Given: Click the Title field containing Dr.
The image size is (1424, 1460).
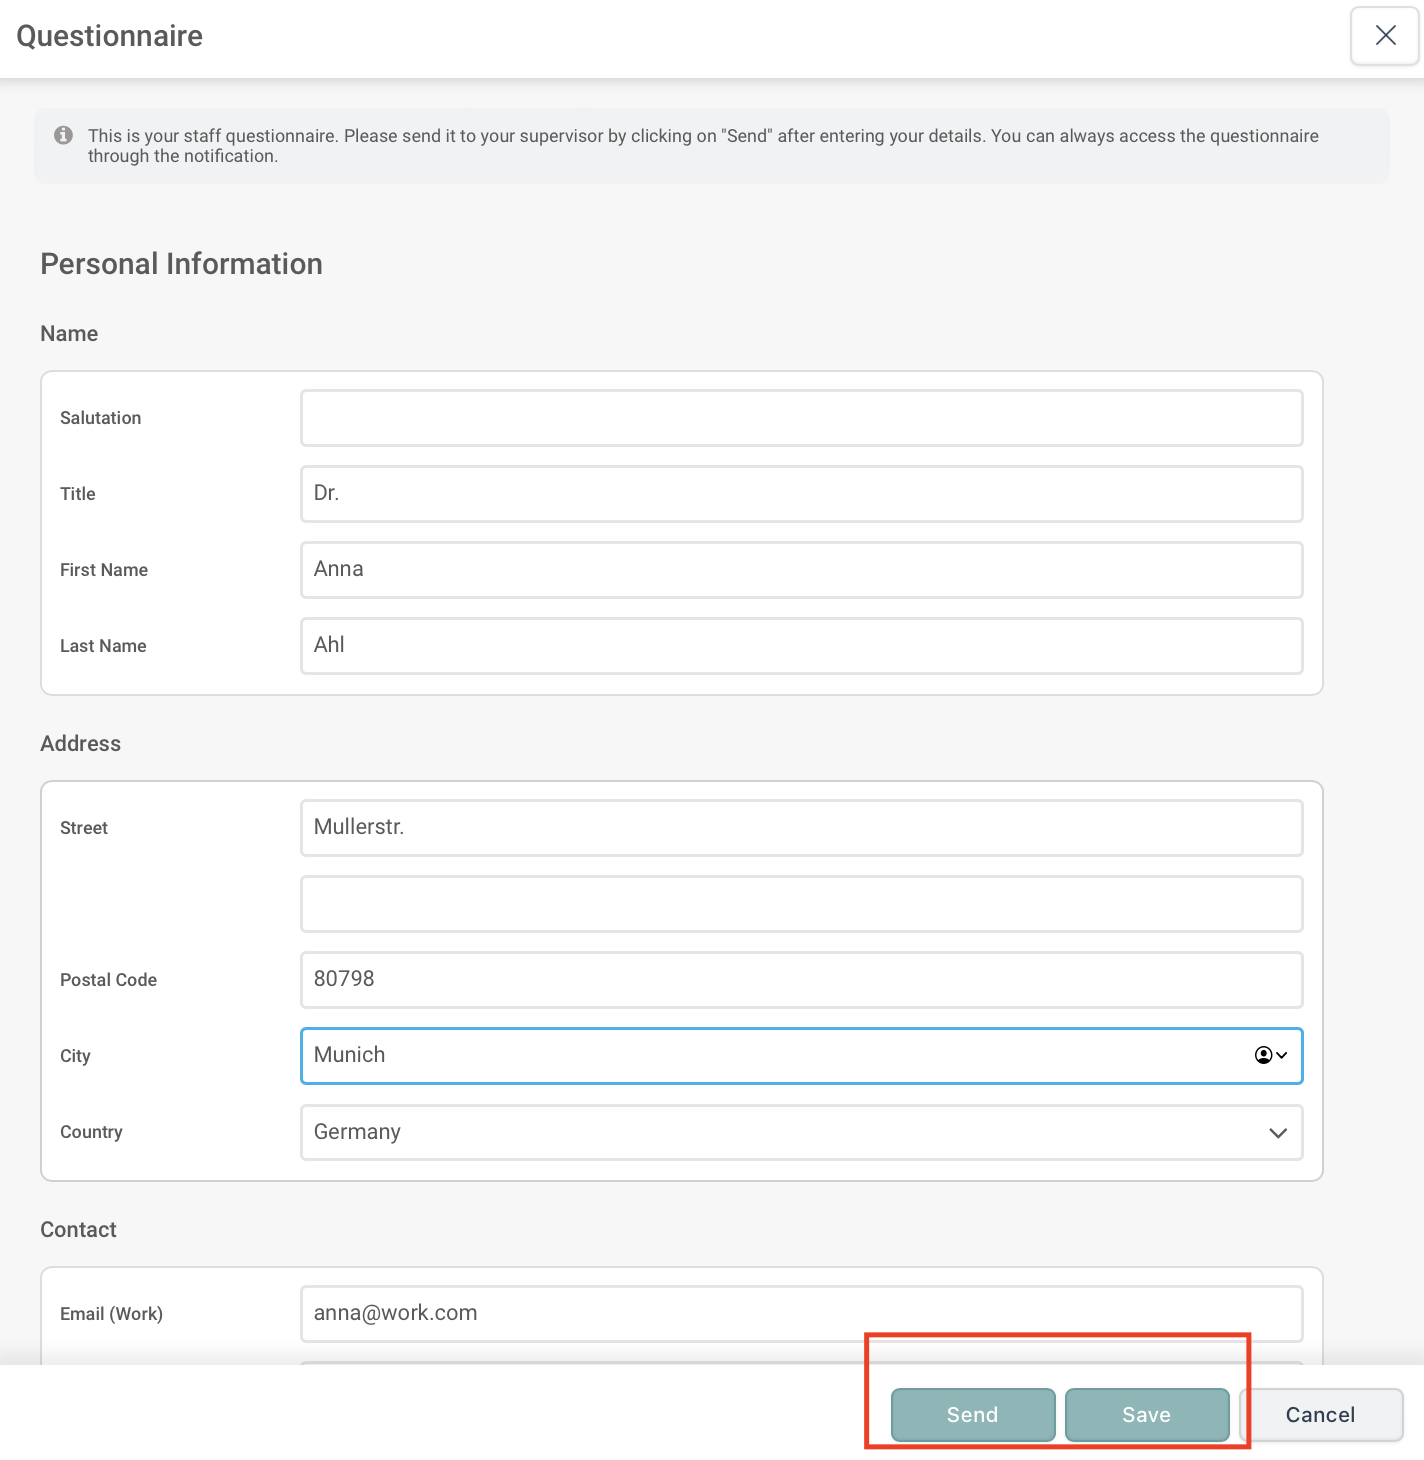Looking at the screenshot, I should click(x=802, y=494).
